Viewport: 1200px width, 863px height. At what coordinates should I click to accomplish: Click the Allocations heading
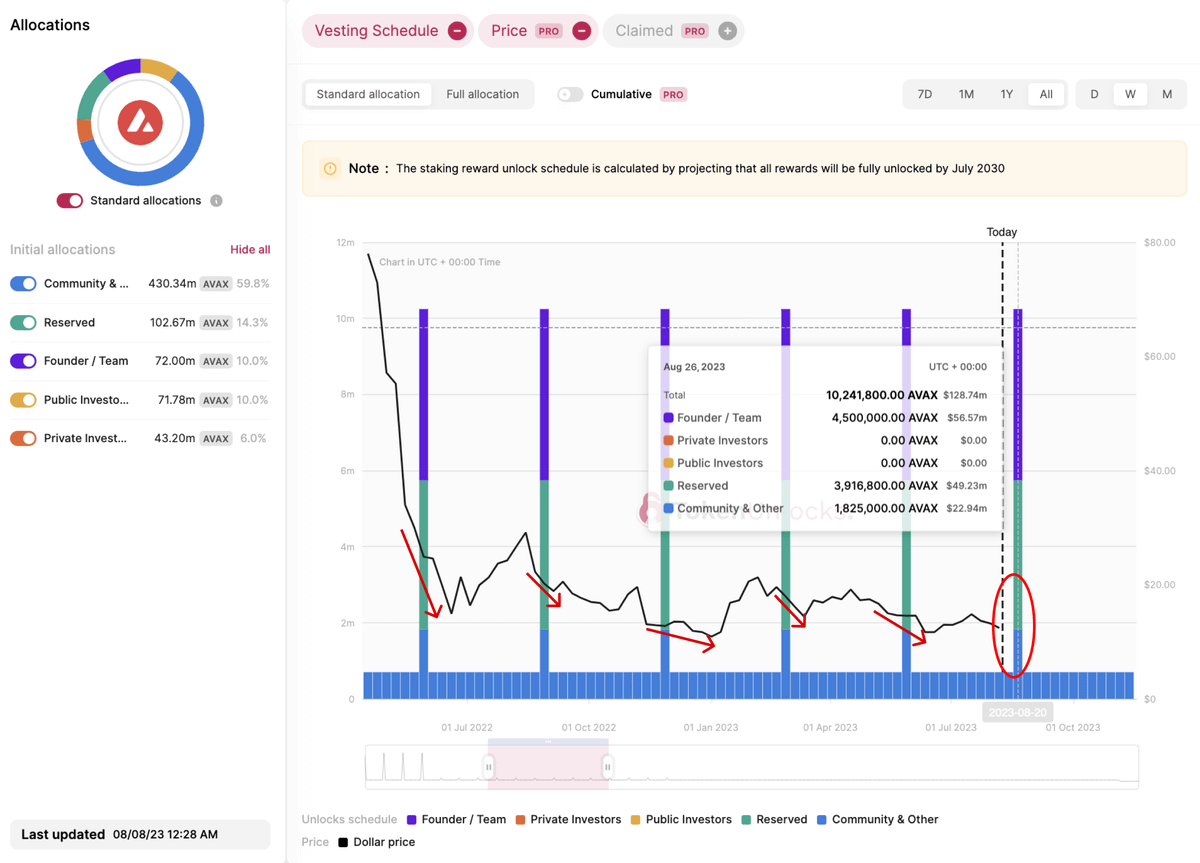50,25
